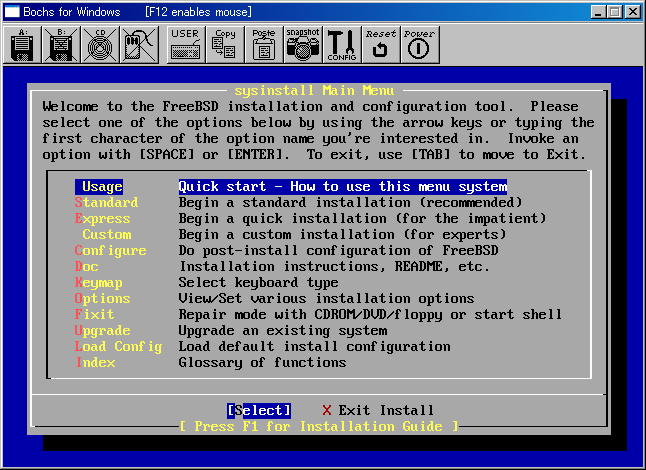Click 'Begin a custom installation (for experts)'
This screenshot has height=470, width=646.
(342, 234)
